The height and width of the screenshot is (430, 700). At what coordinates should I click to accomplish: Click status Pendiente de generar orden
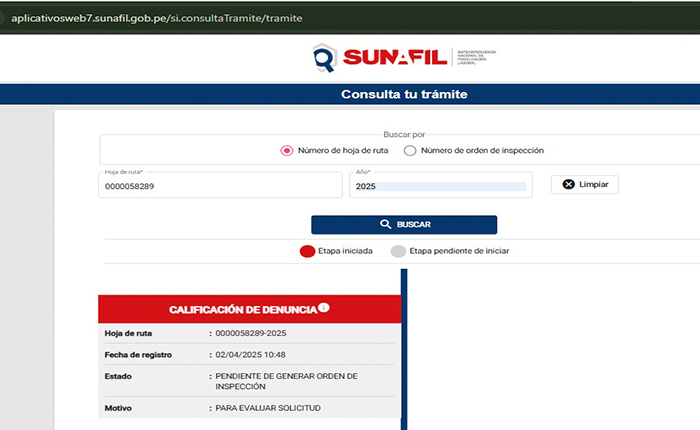[286, 381]
